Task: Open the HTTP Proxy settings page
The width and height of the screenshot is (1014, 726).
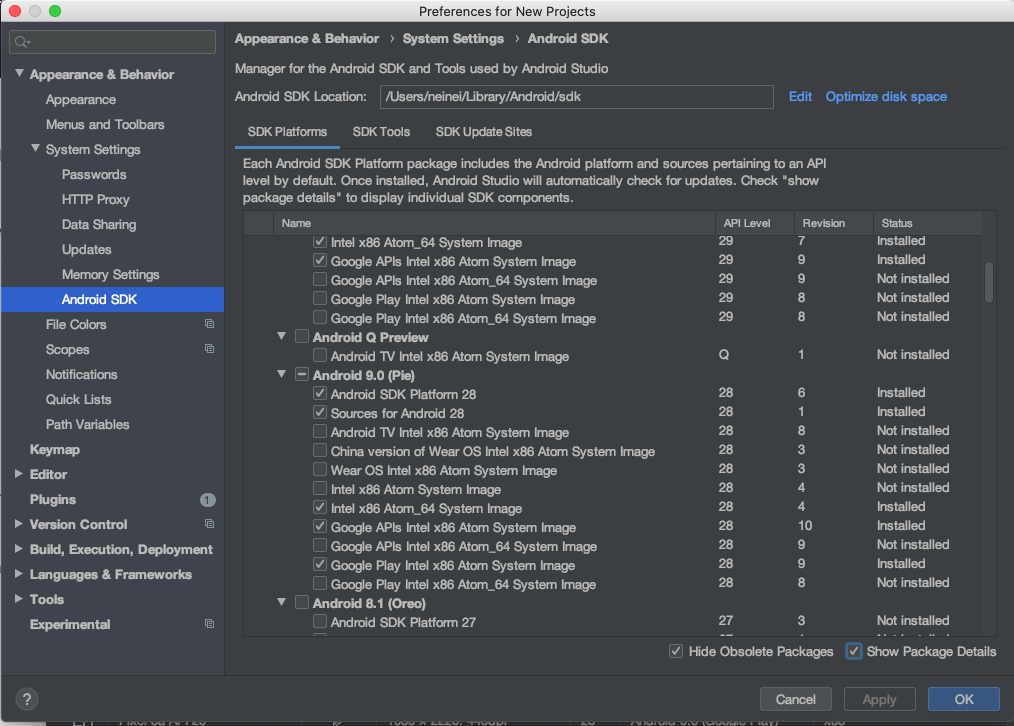Action: pos(96,200)
